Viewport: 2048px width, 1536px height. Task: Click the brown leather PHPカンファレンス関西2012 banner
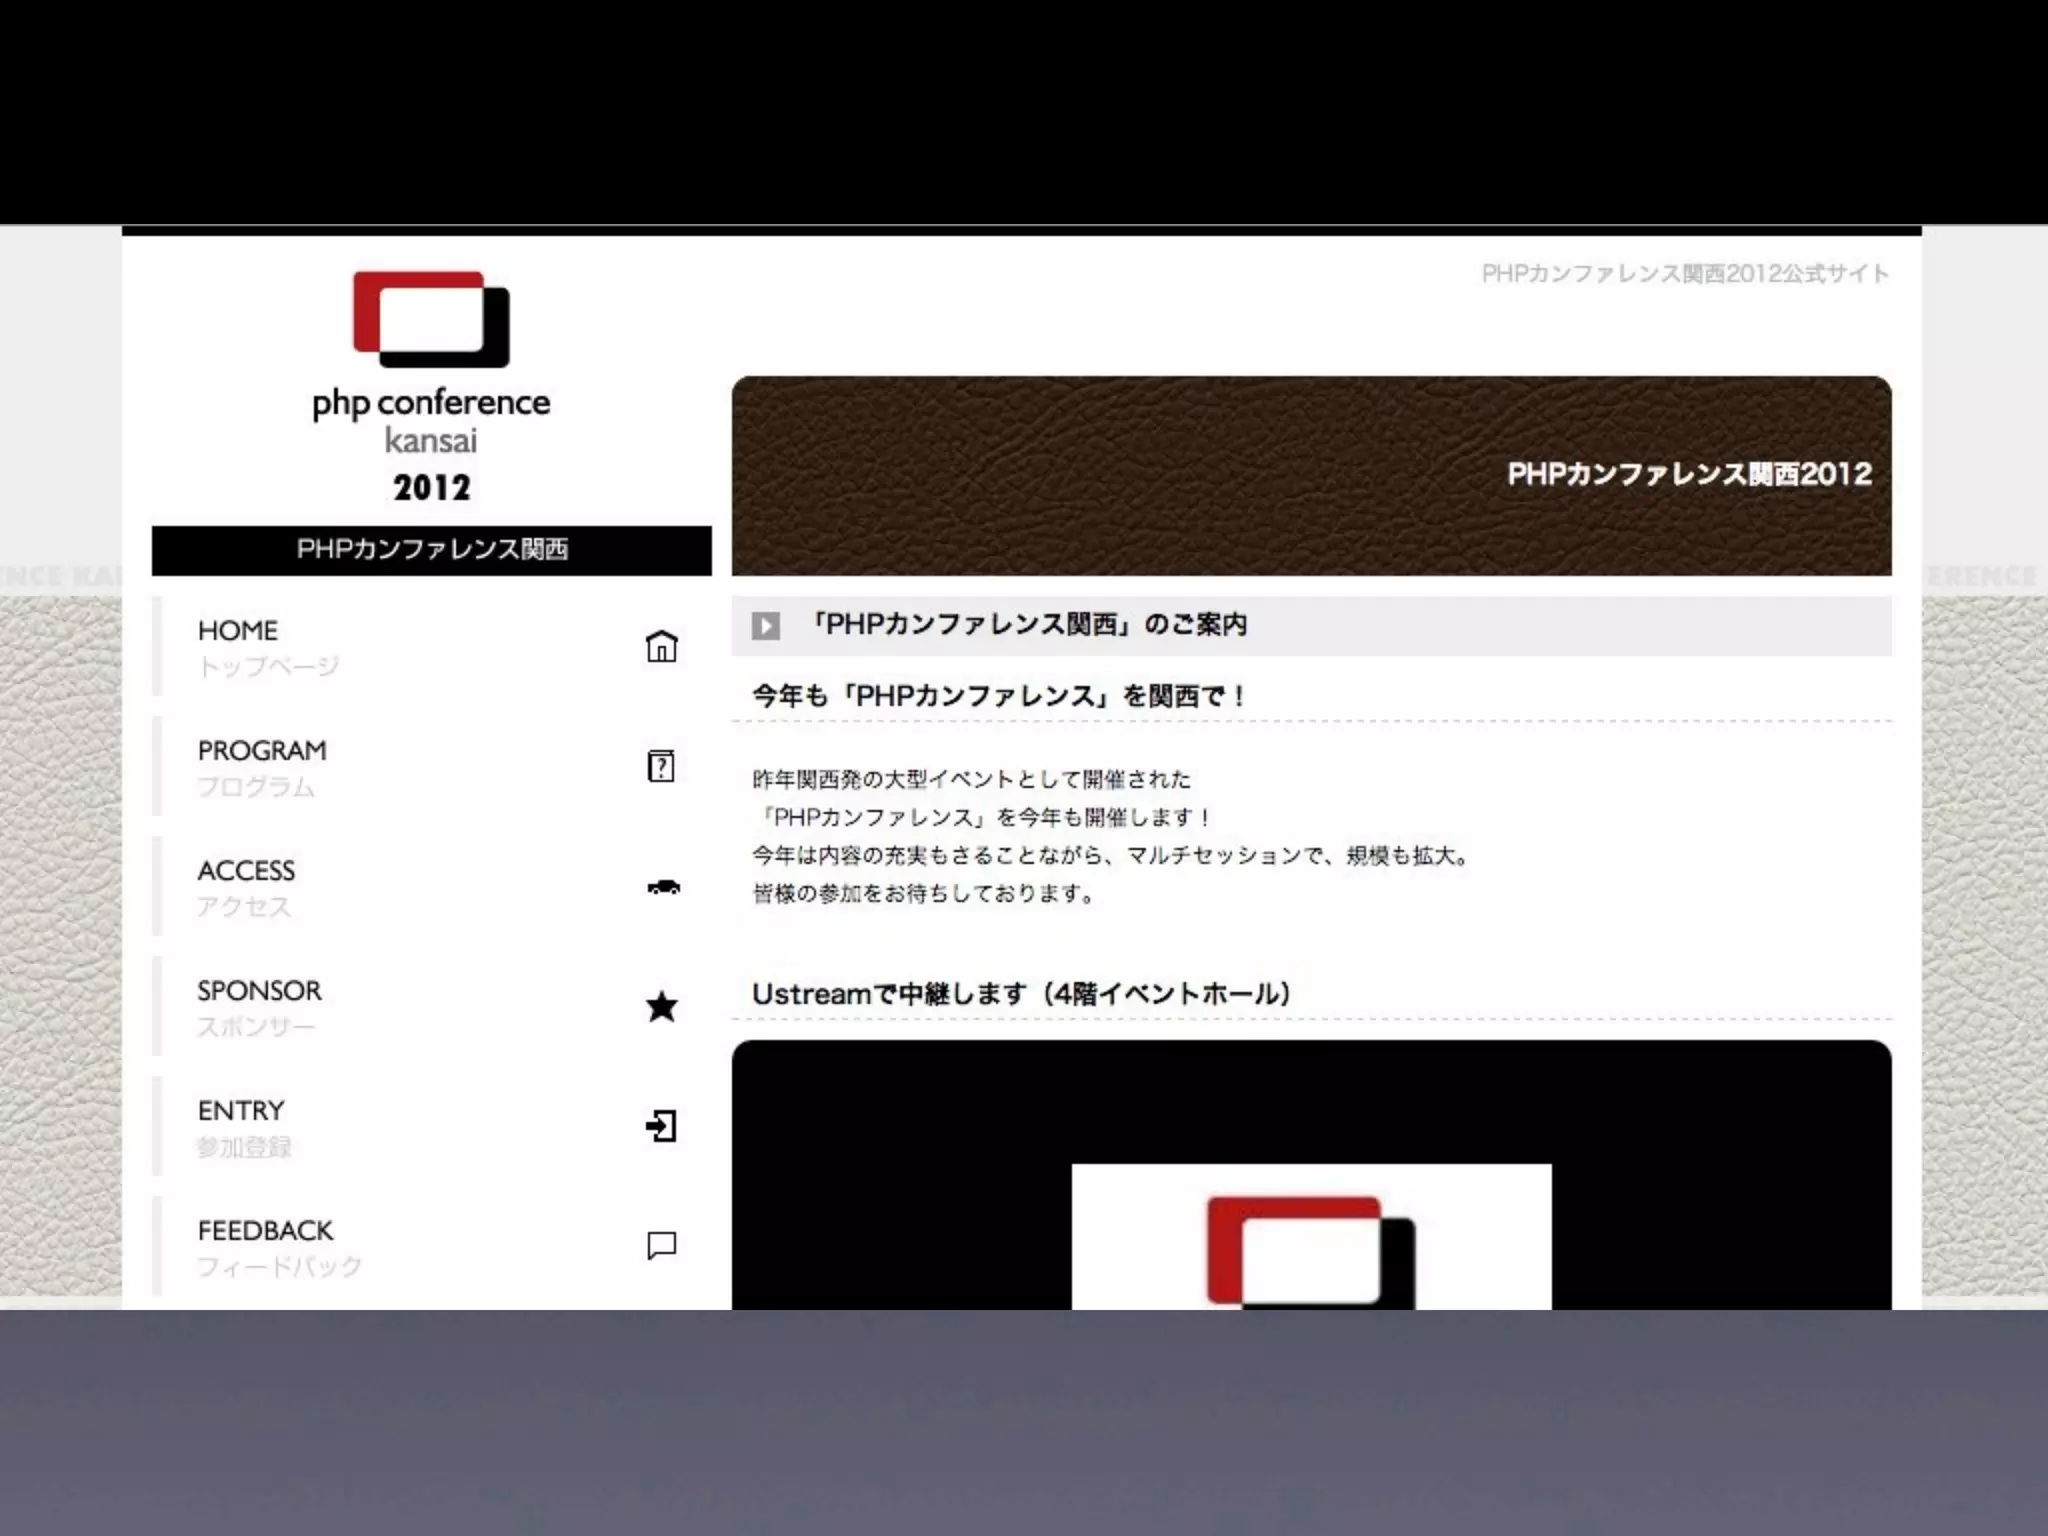(1311, 475)
